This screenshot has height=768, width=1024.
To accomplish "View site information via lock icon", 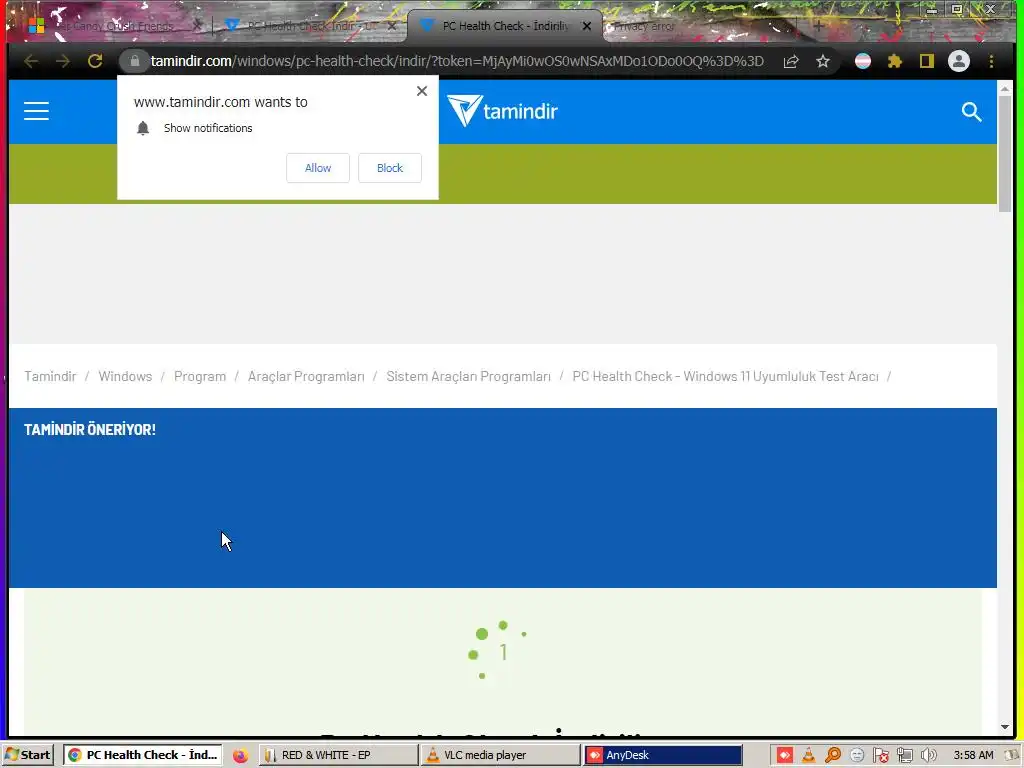I will (135, 61).
